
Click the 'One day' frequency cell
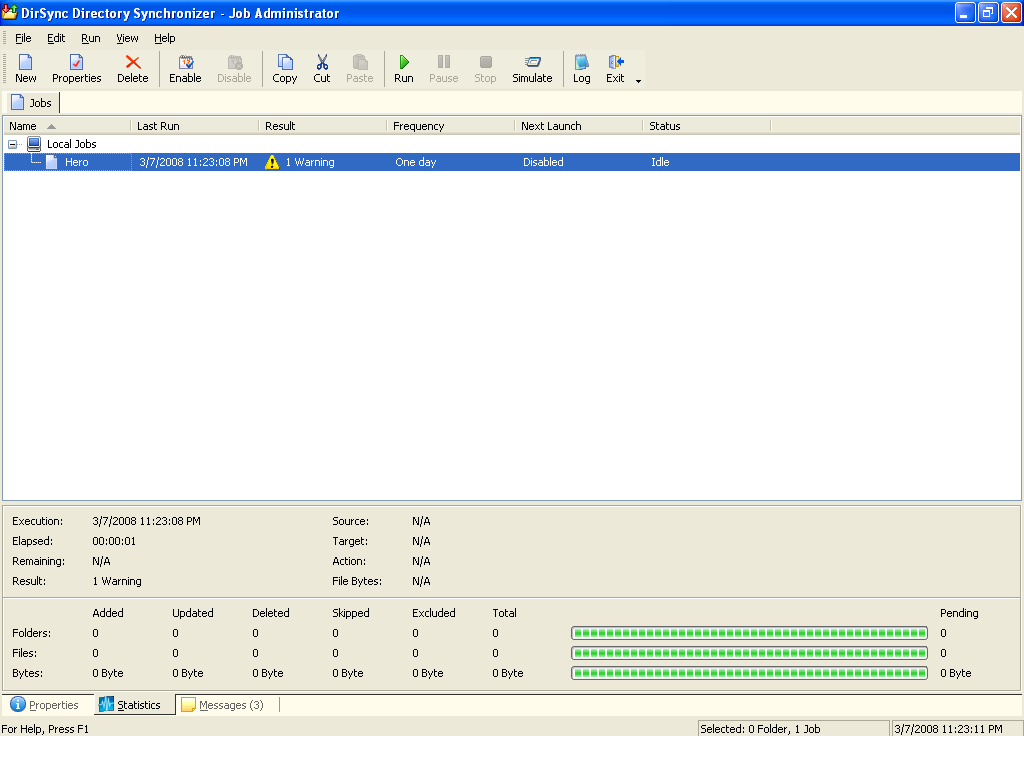pos(416,163)
